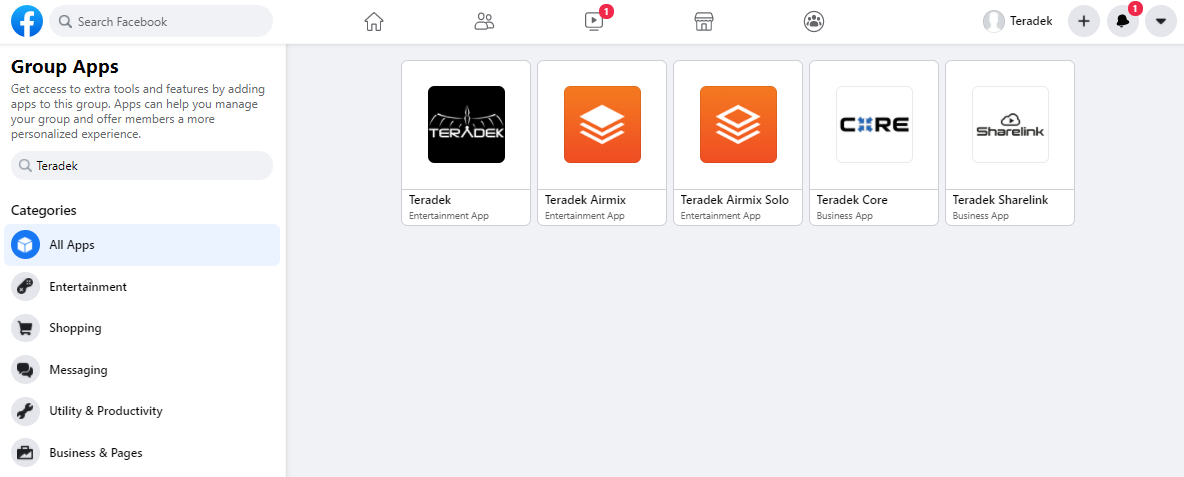Select the Teradek Core app thumbnail

tap(874, 125)
